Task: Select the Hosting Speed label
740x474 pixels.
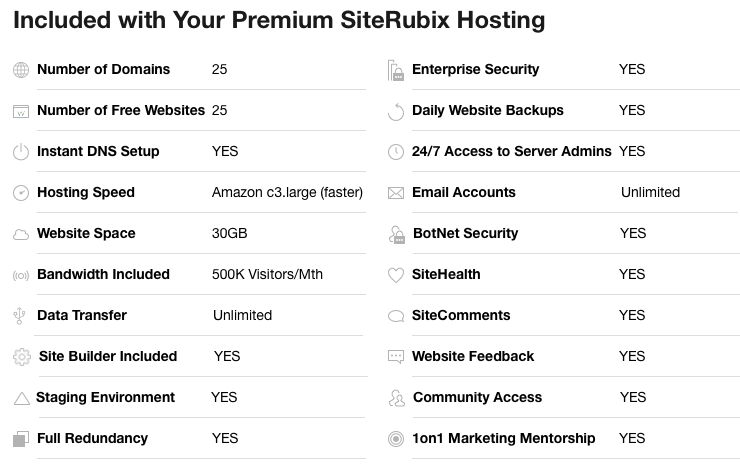Action: [x=86, y=192]
